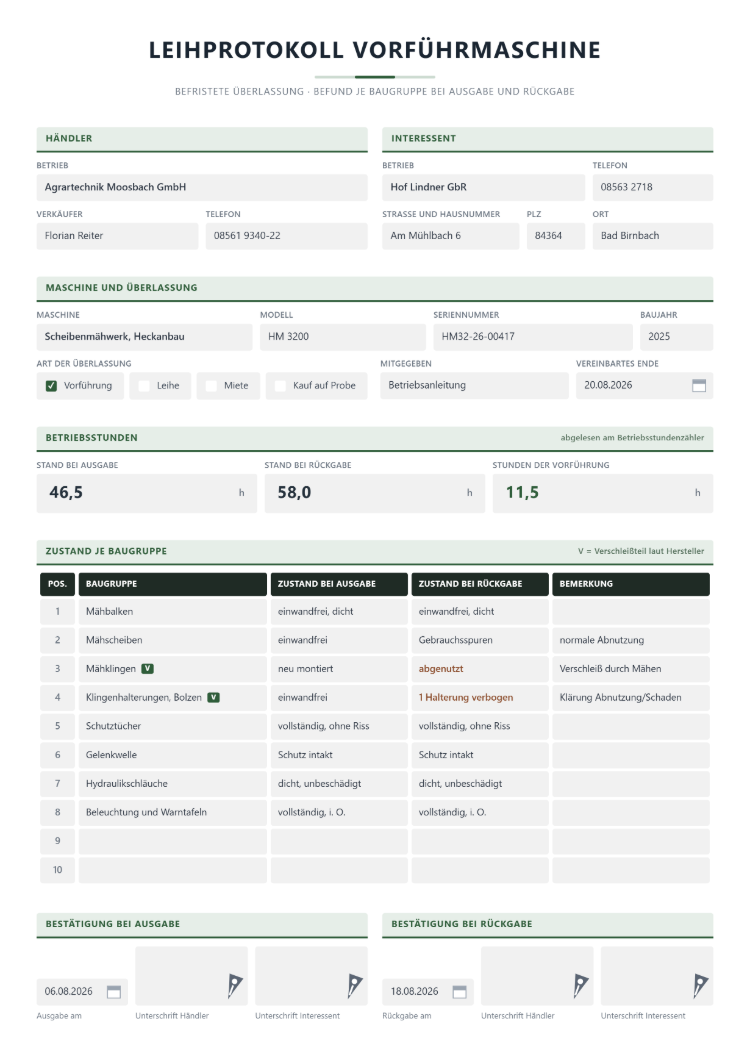Click Ausgabe cell dicht, unbeschädigt

(x=339, y=784)
